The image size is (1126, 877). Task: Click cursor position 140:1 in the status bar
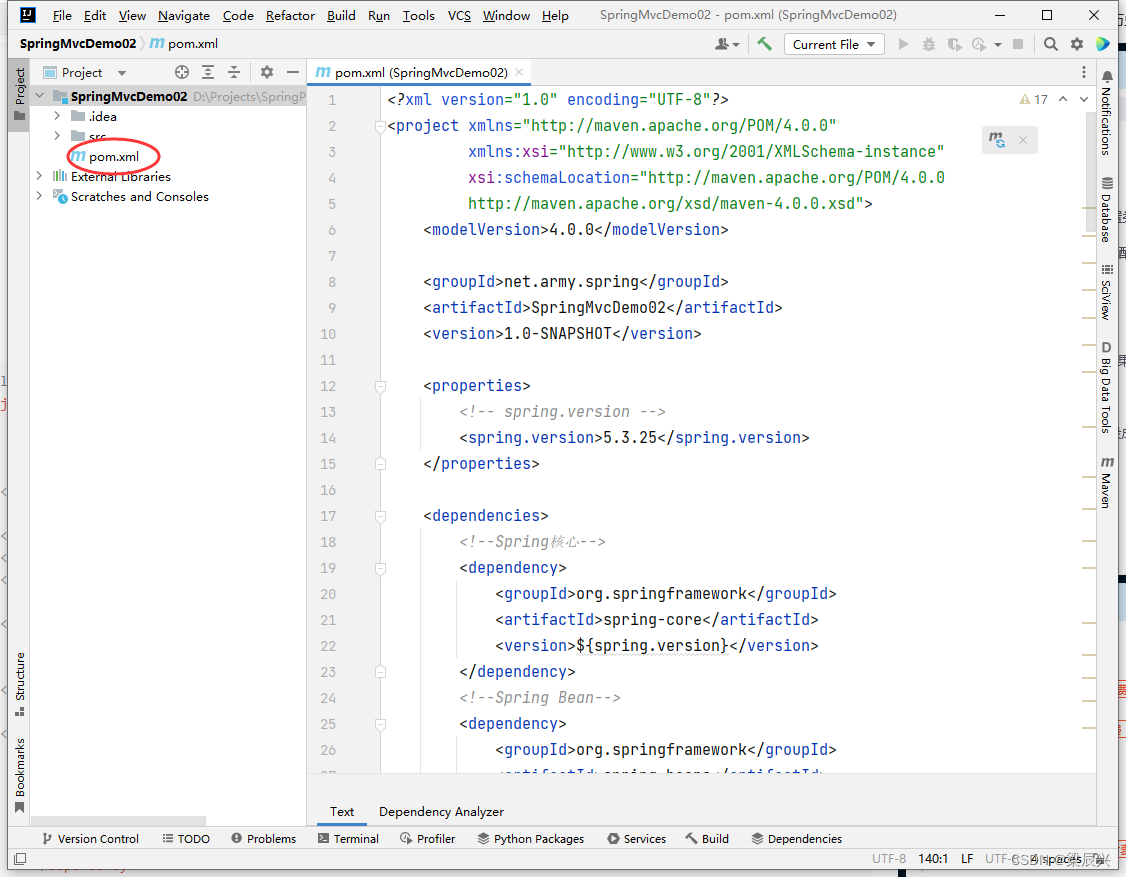point(933,858)
